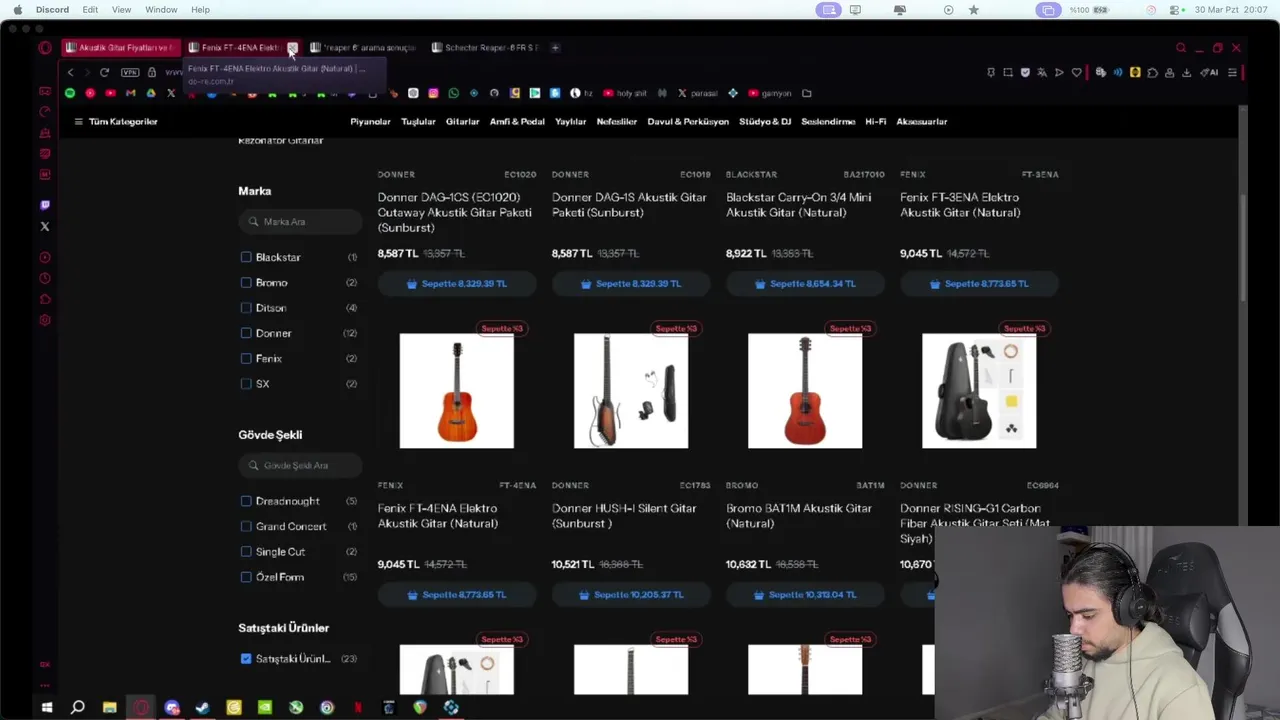Open macOS Edit menu
The image size is (1280, 720).
pyautogui.click(x=90, y=10)
